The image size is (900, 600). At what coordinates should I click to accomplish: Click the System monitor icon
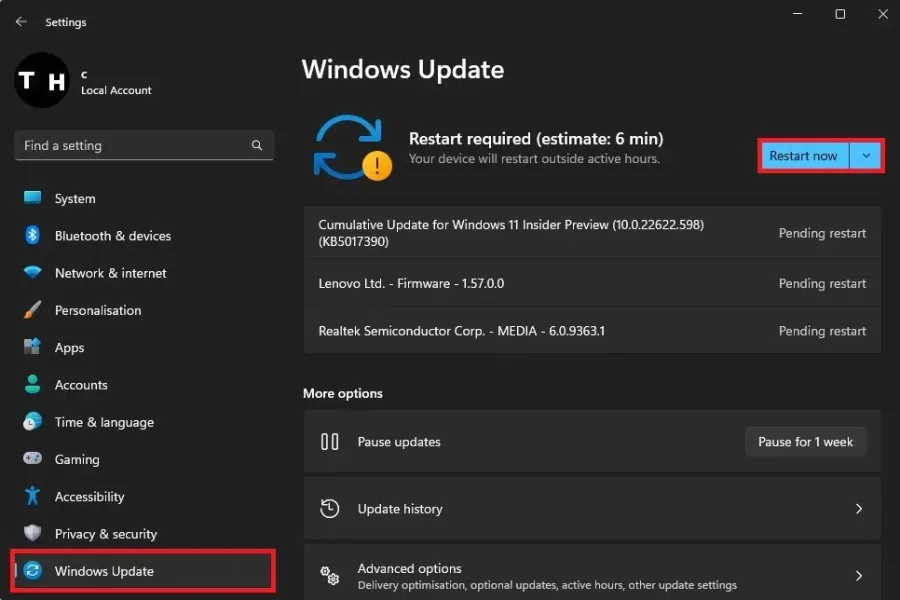(x=32, y=198)
